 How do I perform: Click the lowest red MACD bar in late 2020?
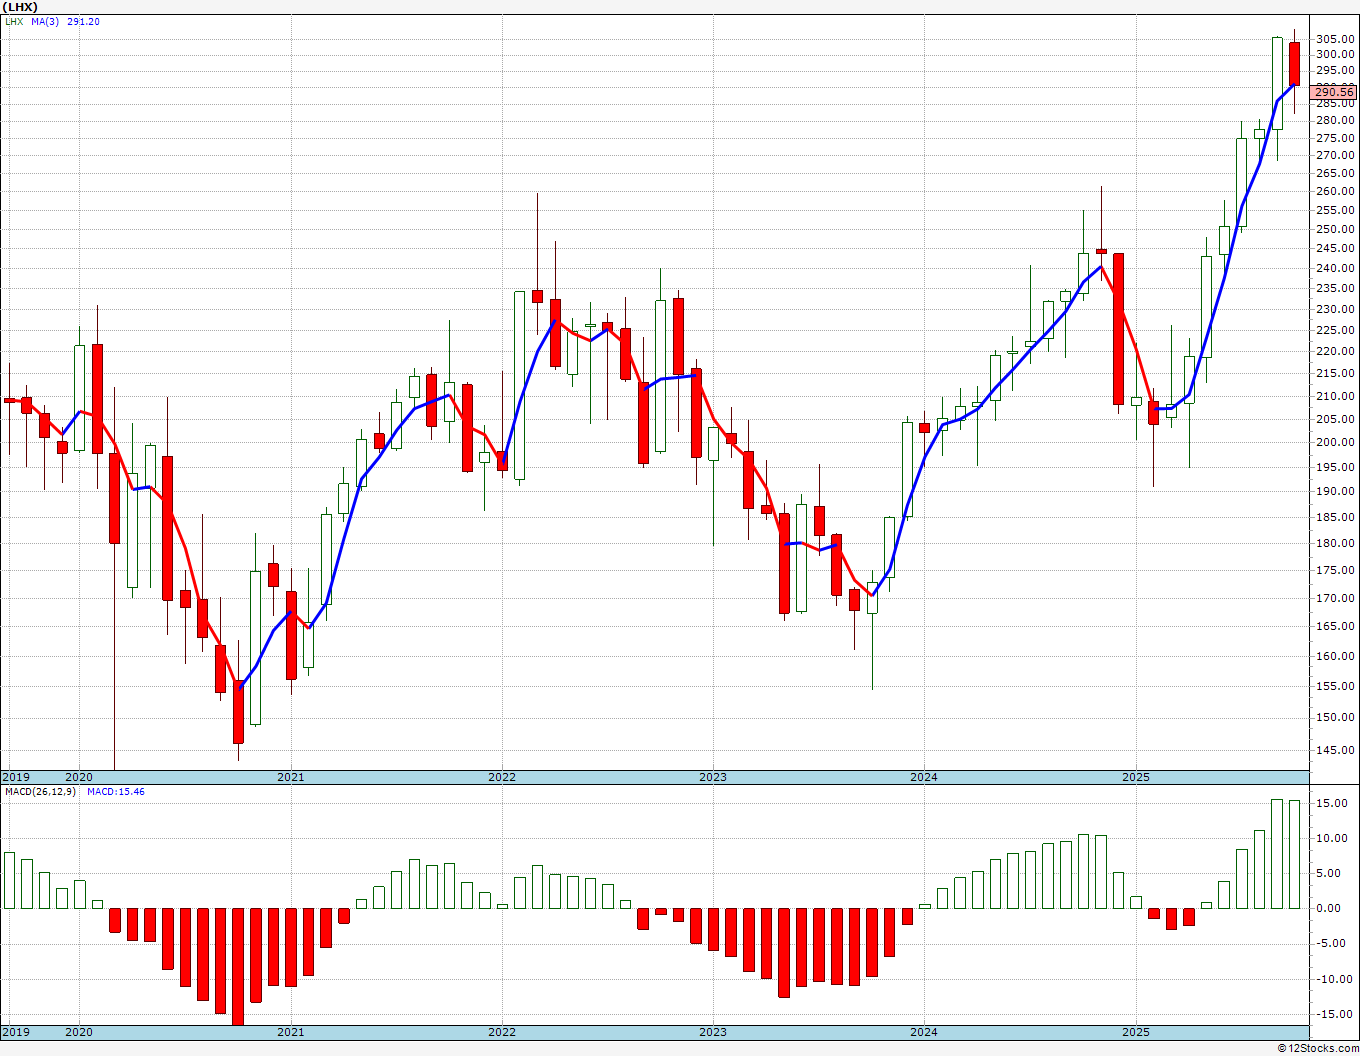[x=238, y=966]
